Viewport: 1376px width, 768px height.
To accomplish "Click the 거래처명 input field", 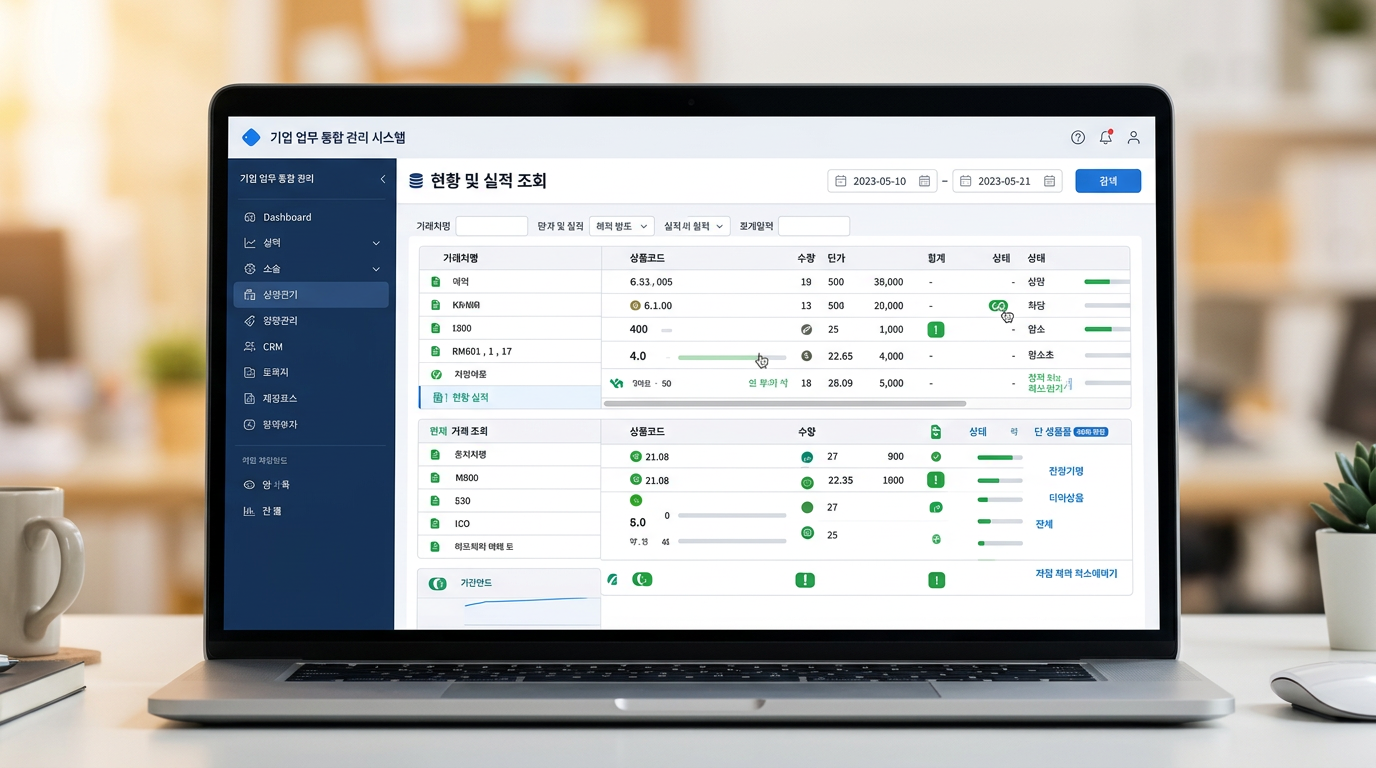I will click(x=491, y=226).
